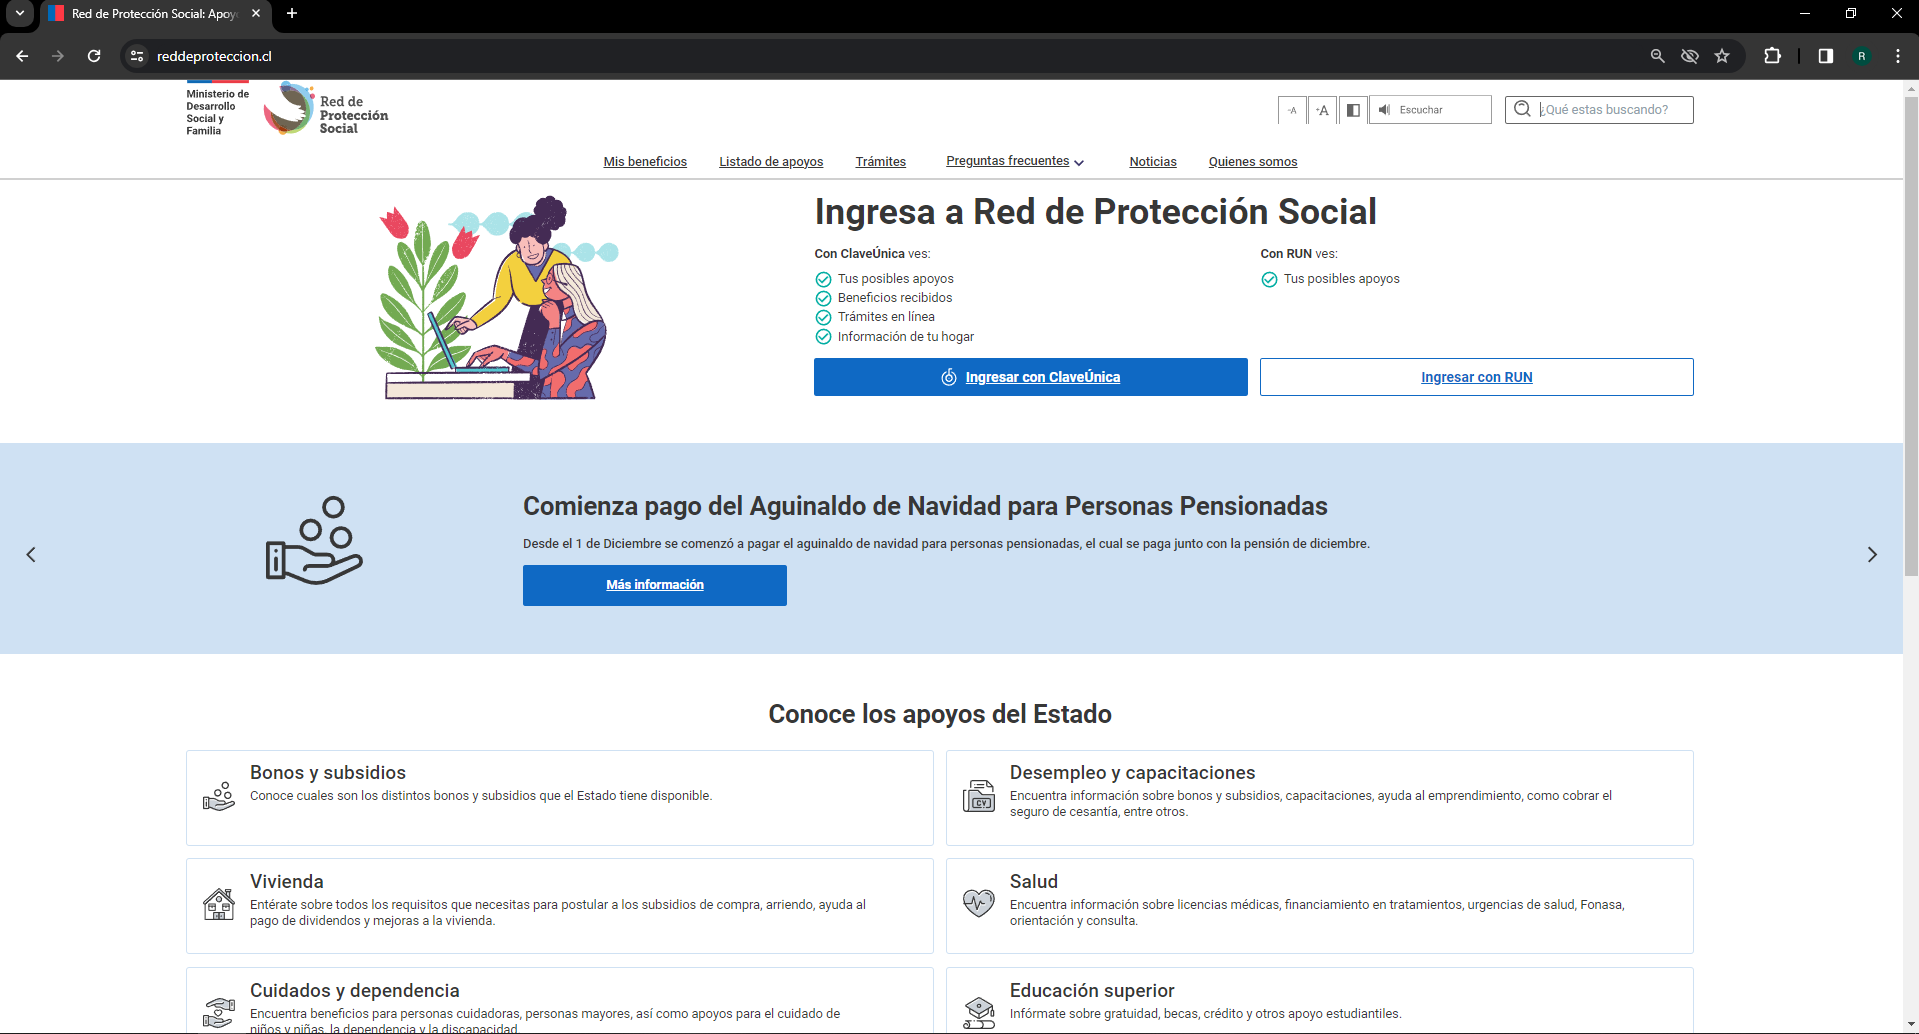Open the Mis beneficios menu item
Image resolution: width=1919 pixels, height=1034 pixels.
coord(644,161)
